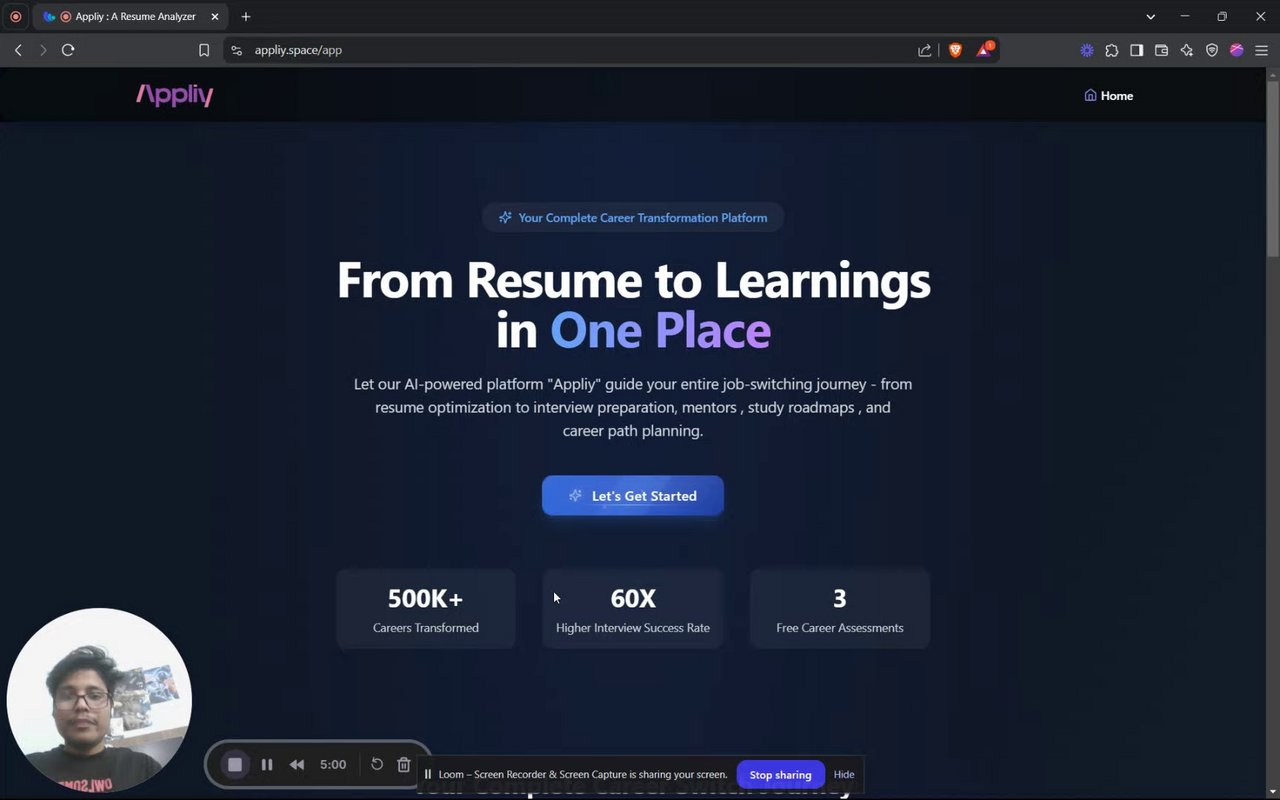The image size is (1280, 800).
Task: Open the Extensions puzzle icon
Action: (x=1112, y=50)
